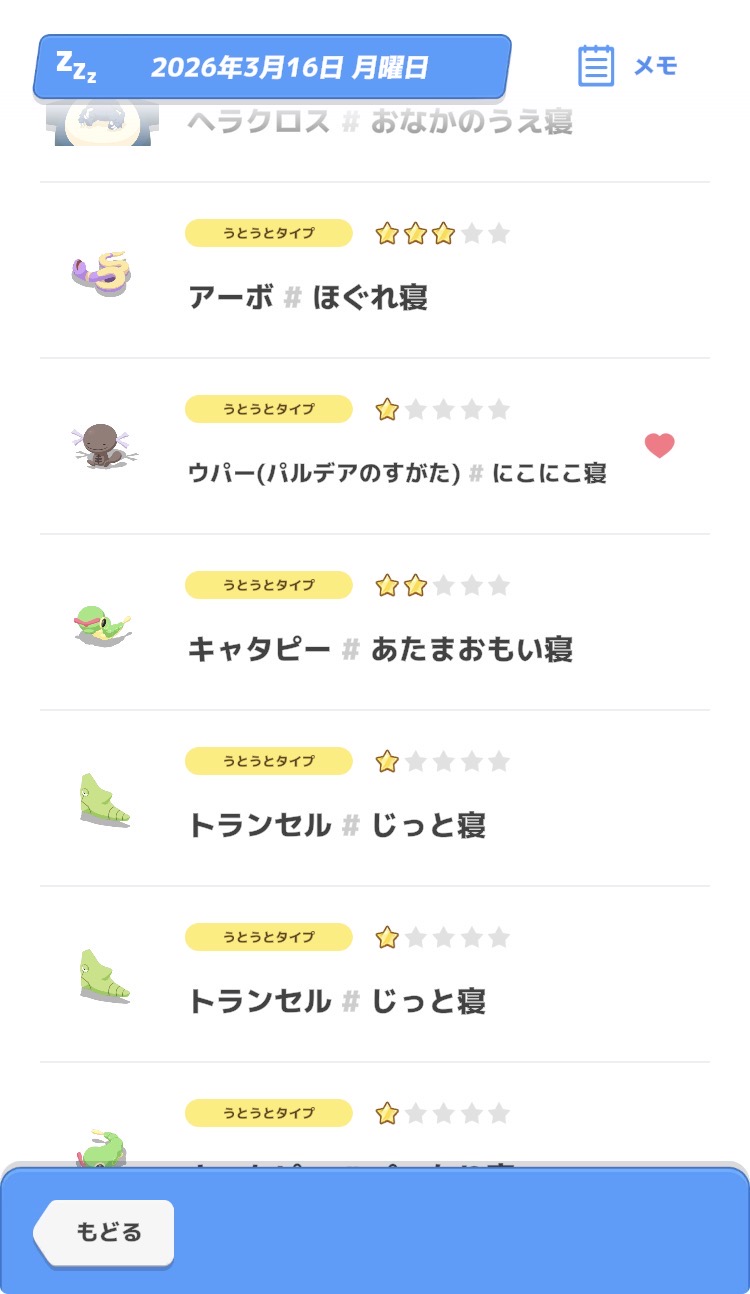
Task: Toggle the heart favorite on ウパー entry
Action: tap(659, 445)
